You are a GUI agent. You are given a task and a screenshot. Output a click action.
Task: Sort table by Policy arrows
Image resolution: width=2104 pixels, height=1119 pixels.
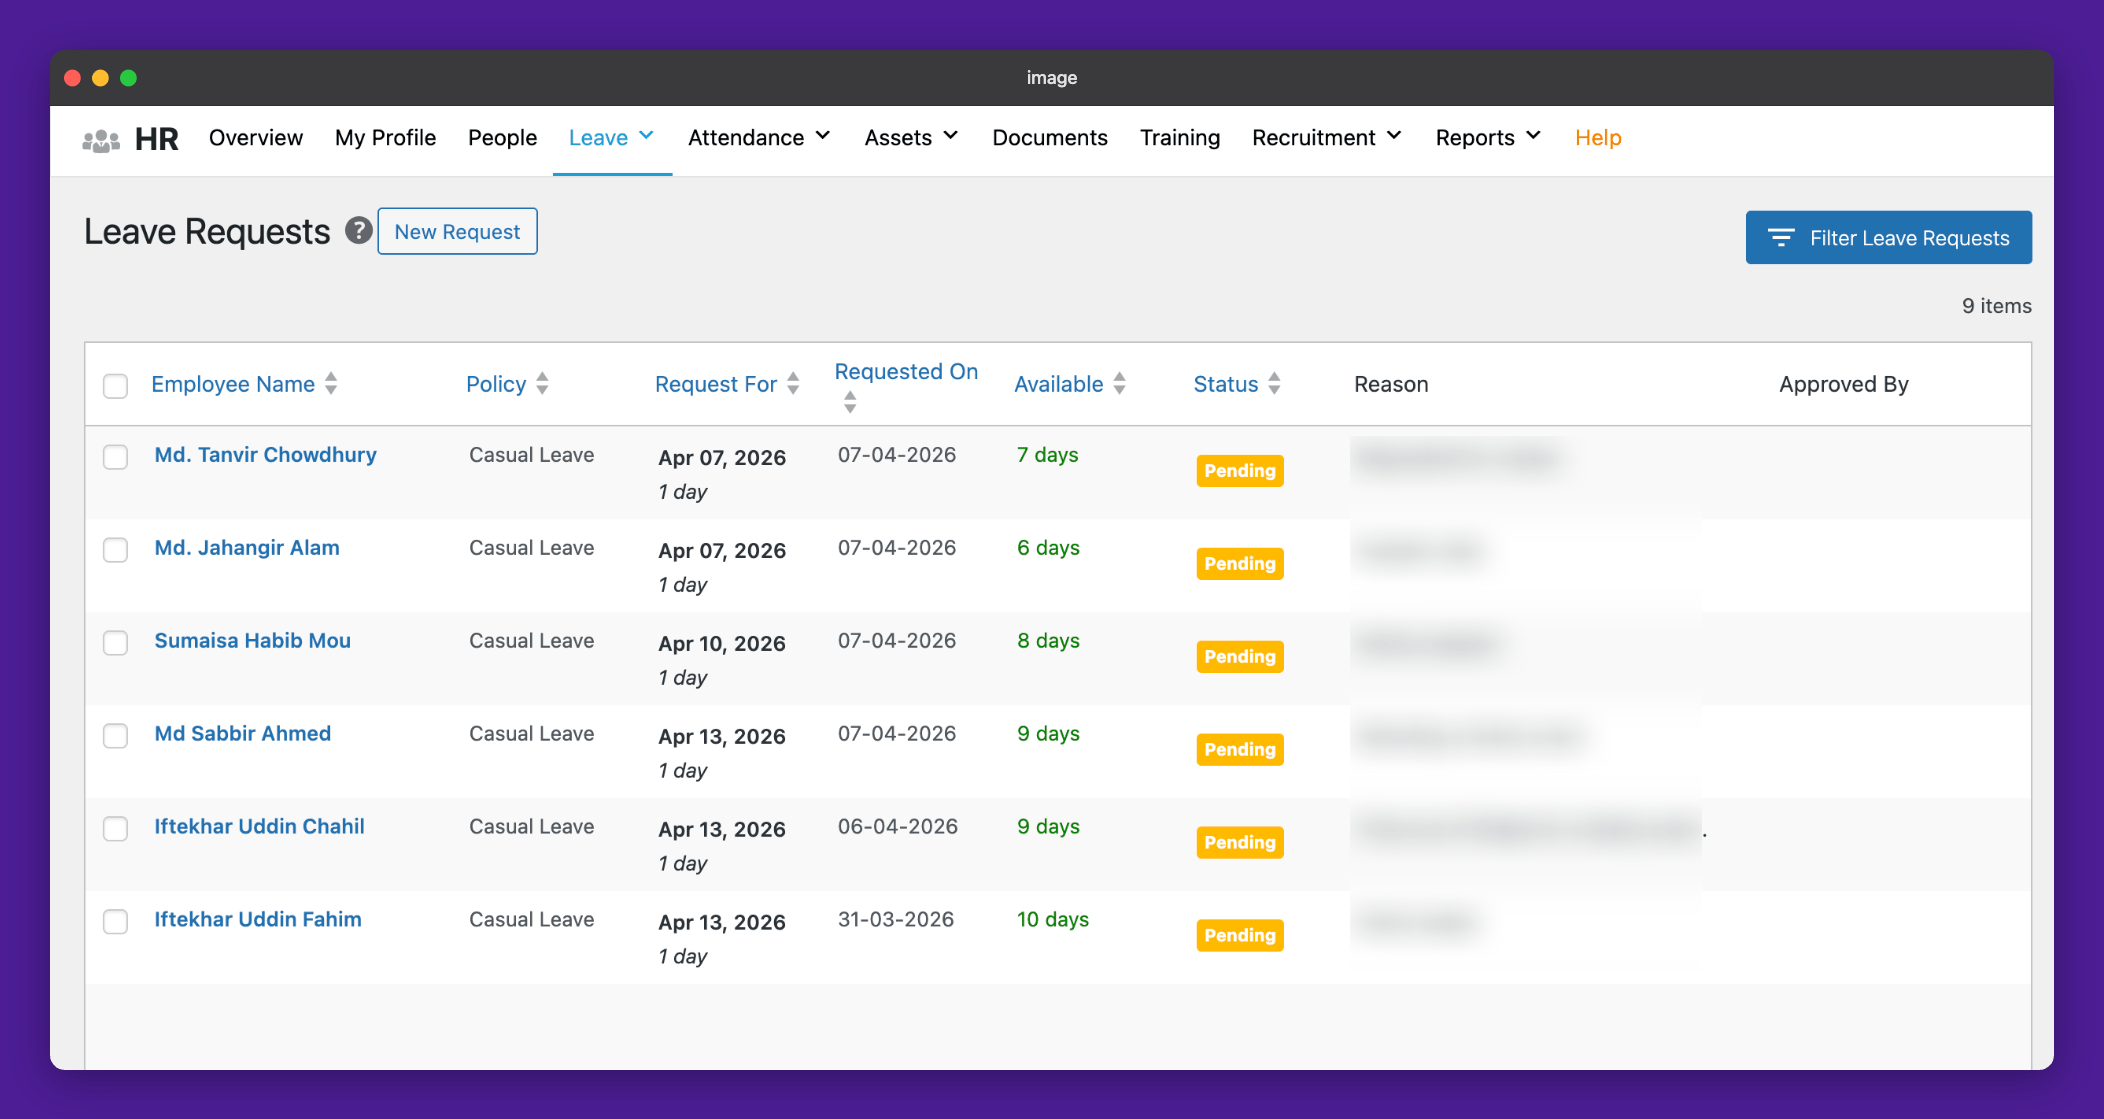(542, 384)
